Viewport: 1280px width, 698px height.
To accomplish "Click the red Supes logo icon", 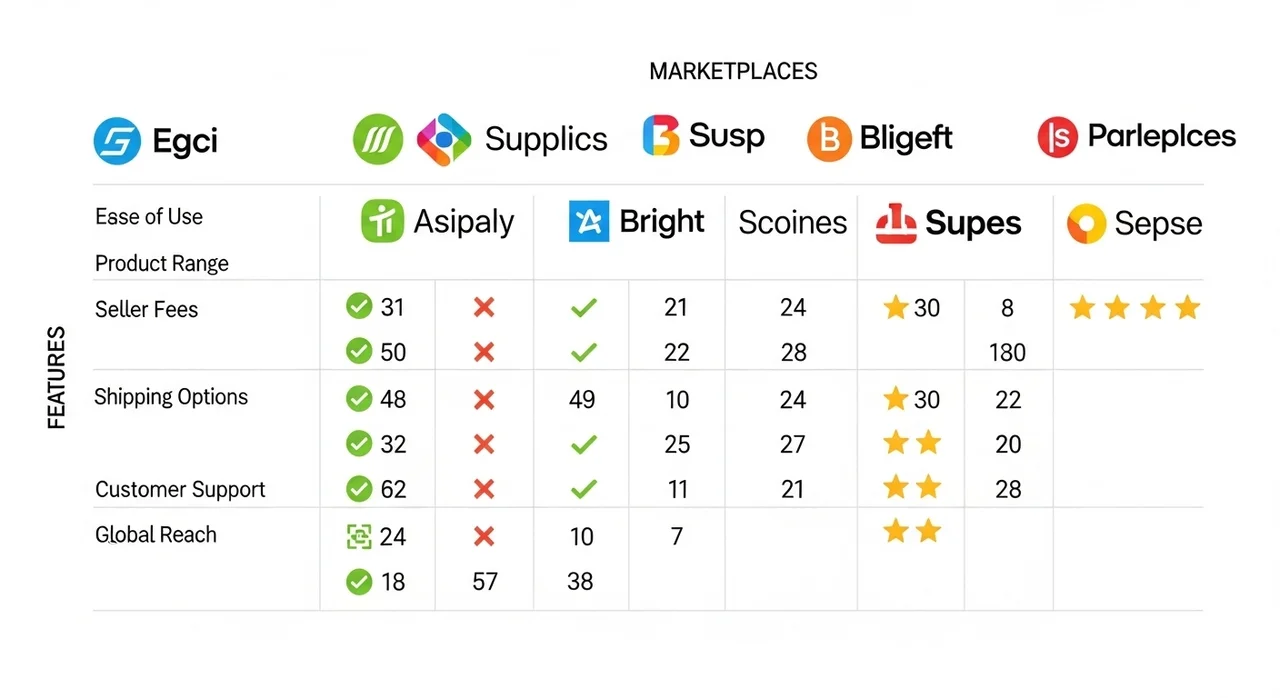I will coord(895,223).
